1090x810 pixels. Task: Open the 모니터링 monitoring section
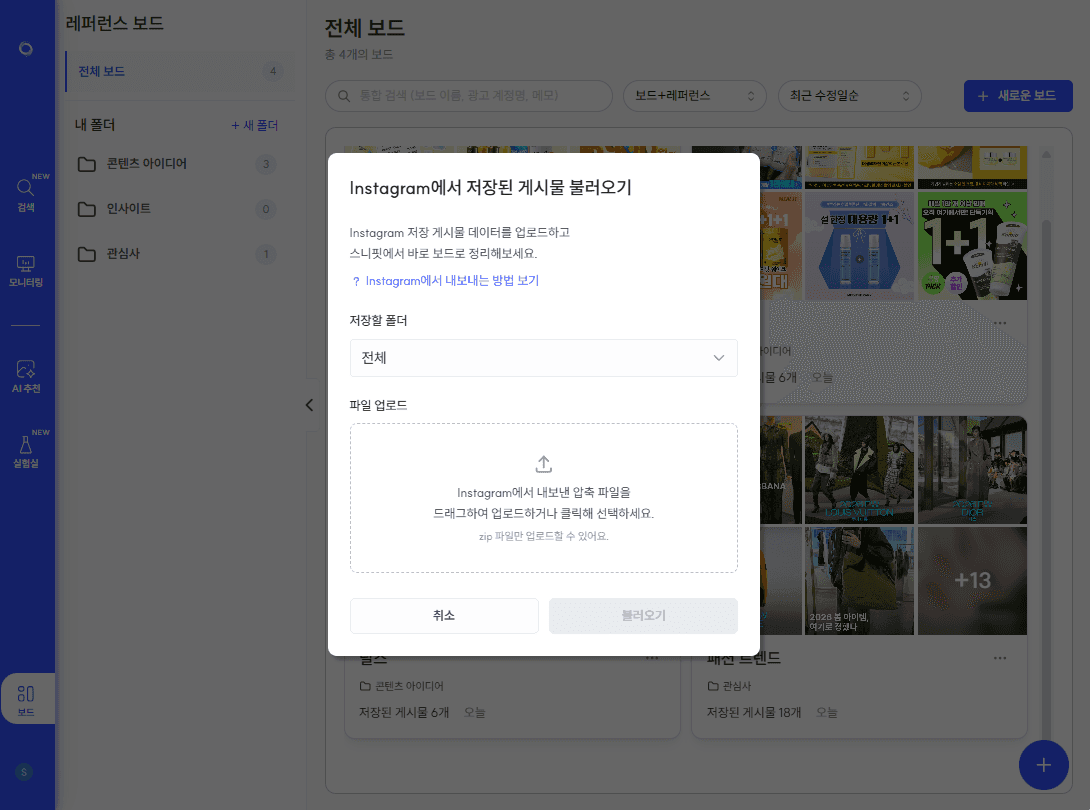[x=26, y=271]
